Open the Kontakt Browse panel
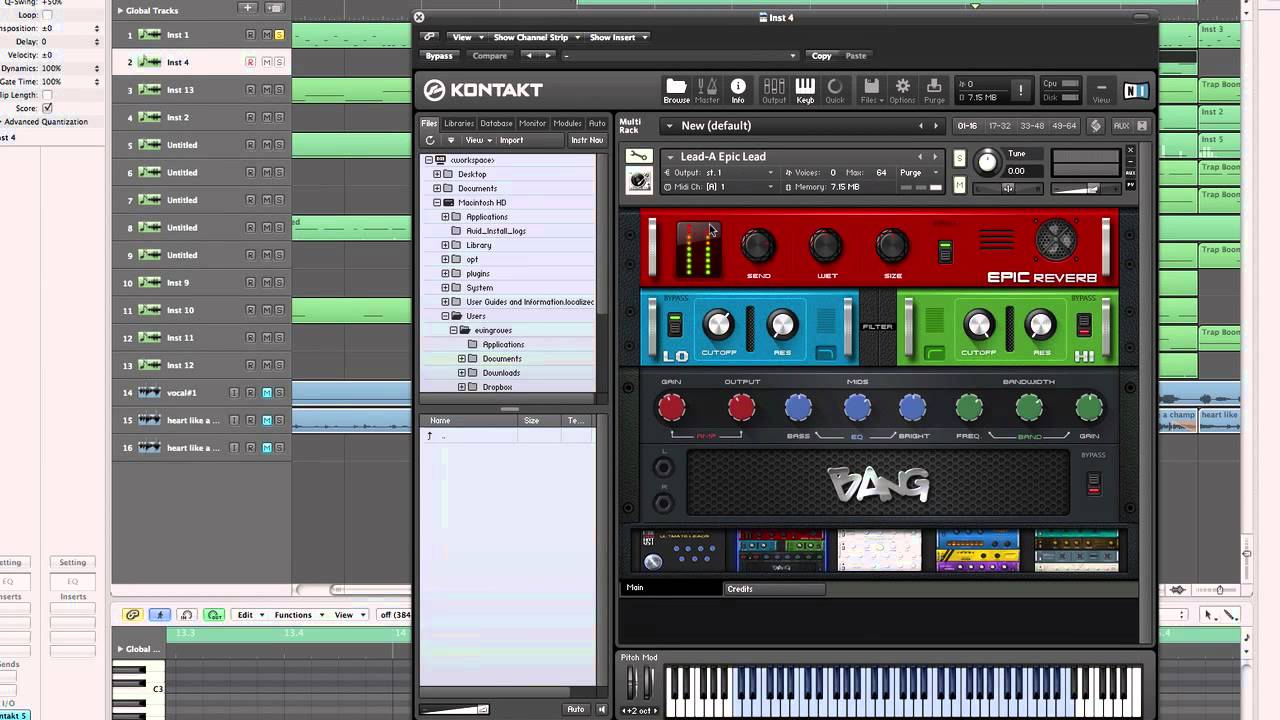 676,90
